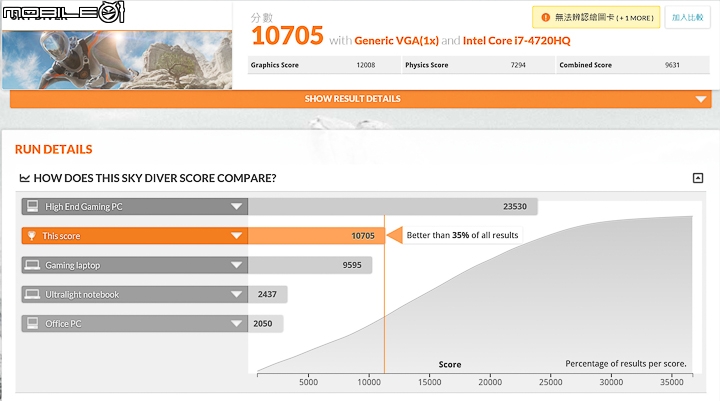Click the arrow on the result details bar
Image resolution: width=720 pixels, height=401 pixels.
pyautogui.click(x=701, y=99)
